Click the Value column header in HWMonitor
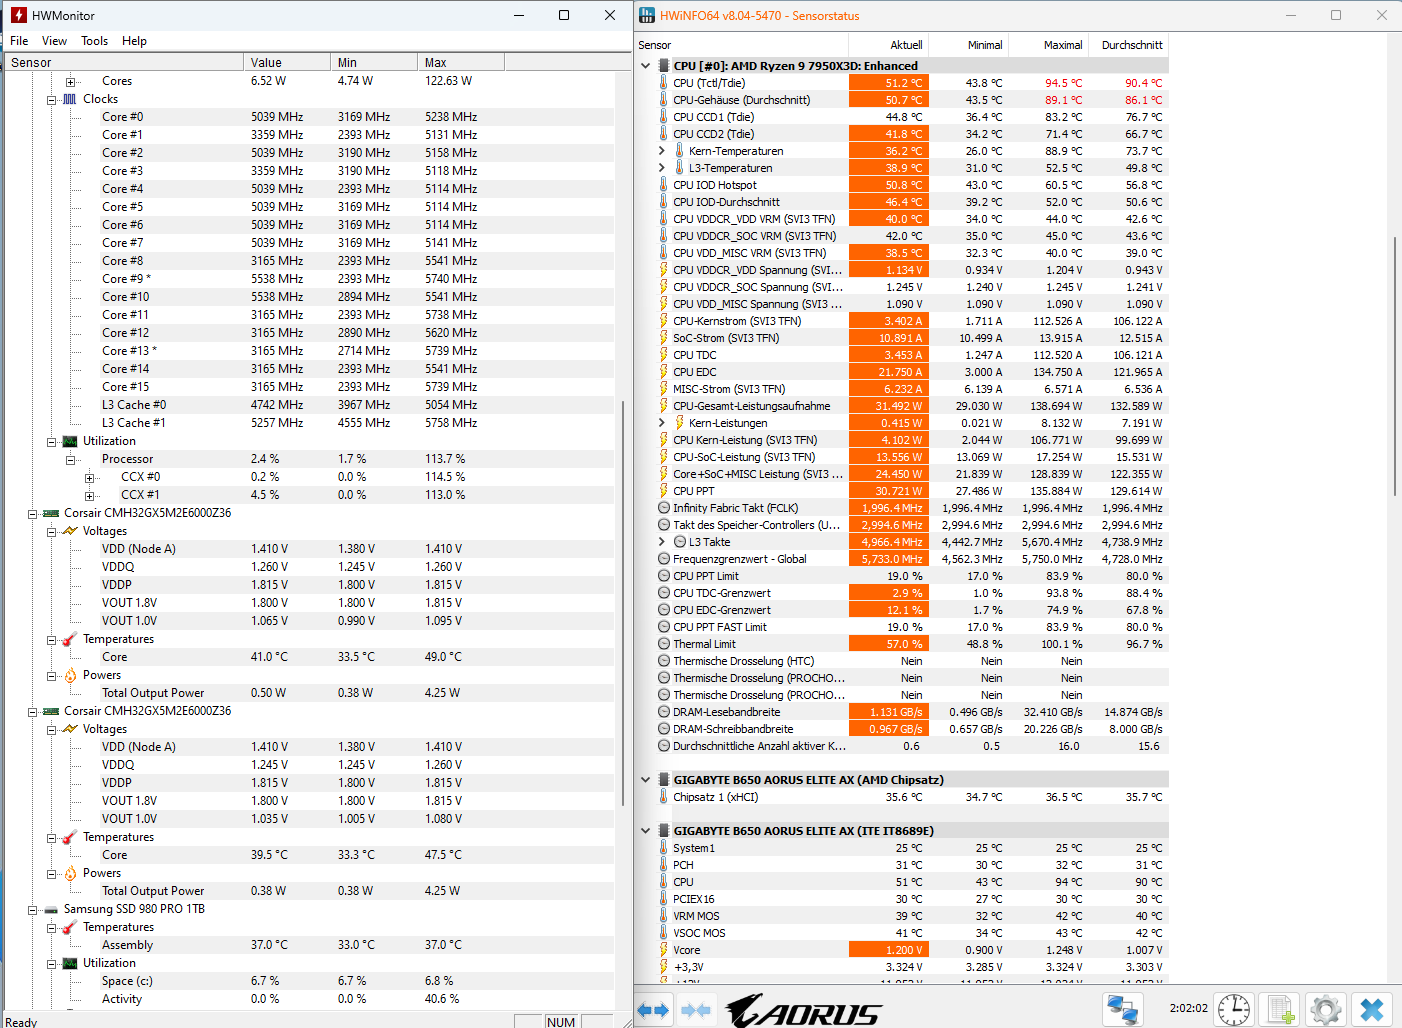Viewport: 1402px width, 1028px height. 287,62
